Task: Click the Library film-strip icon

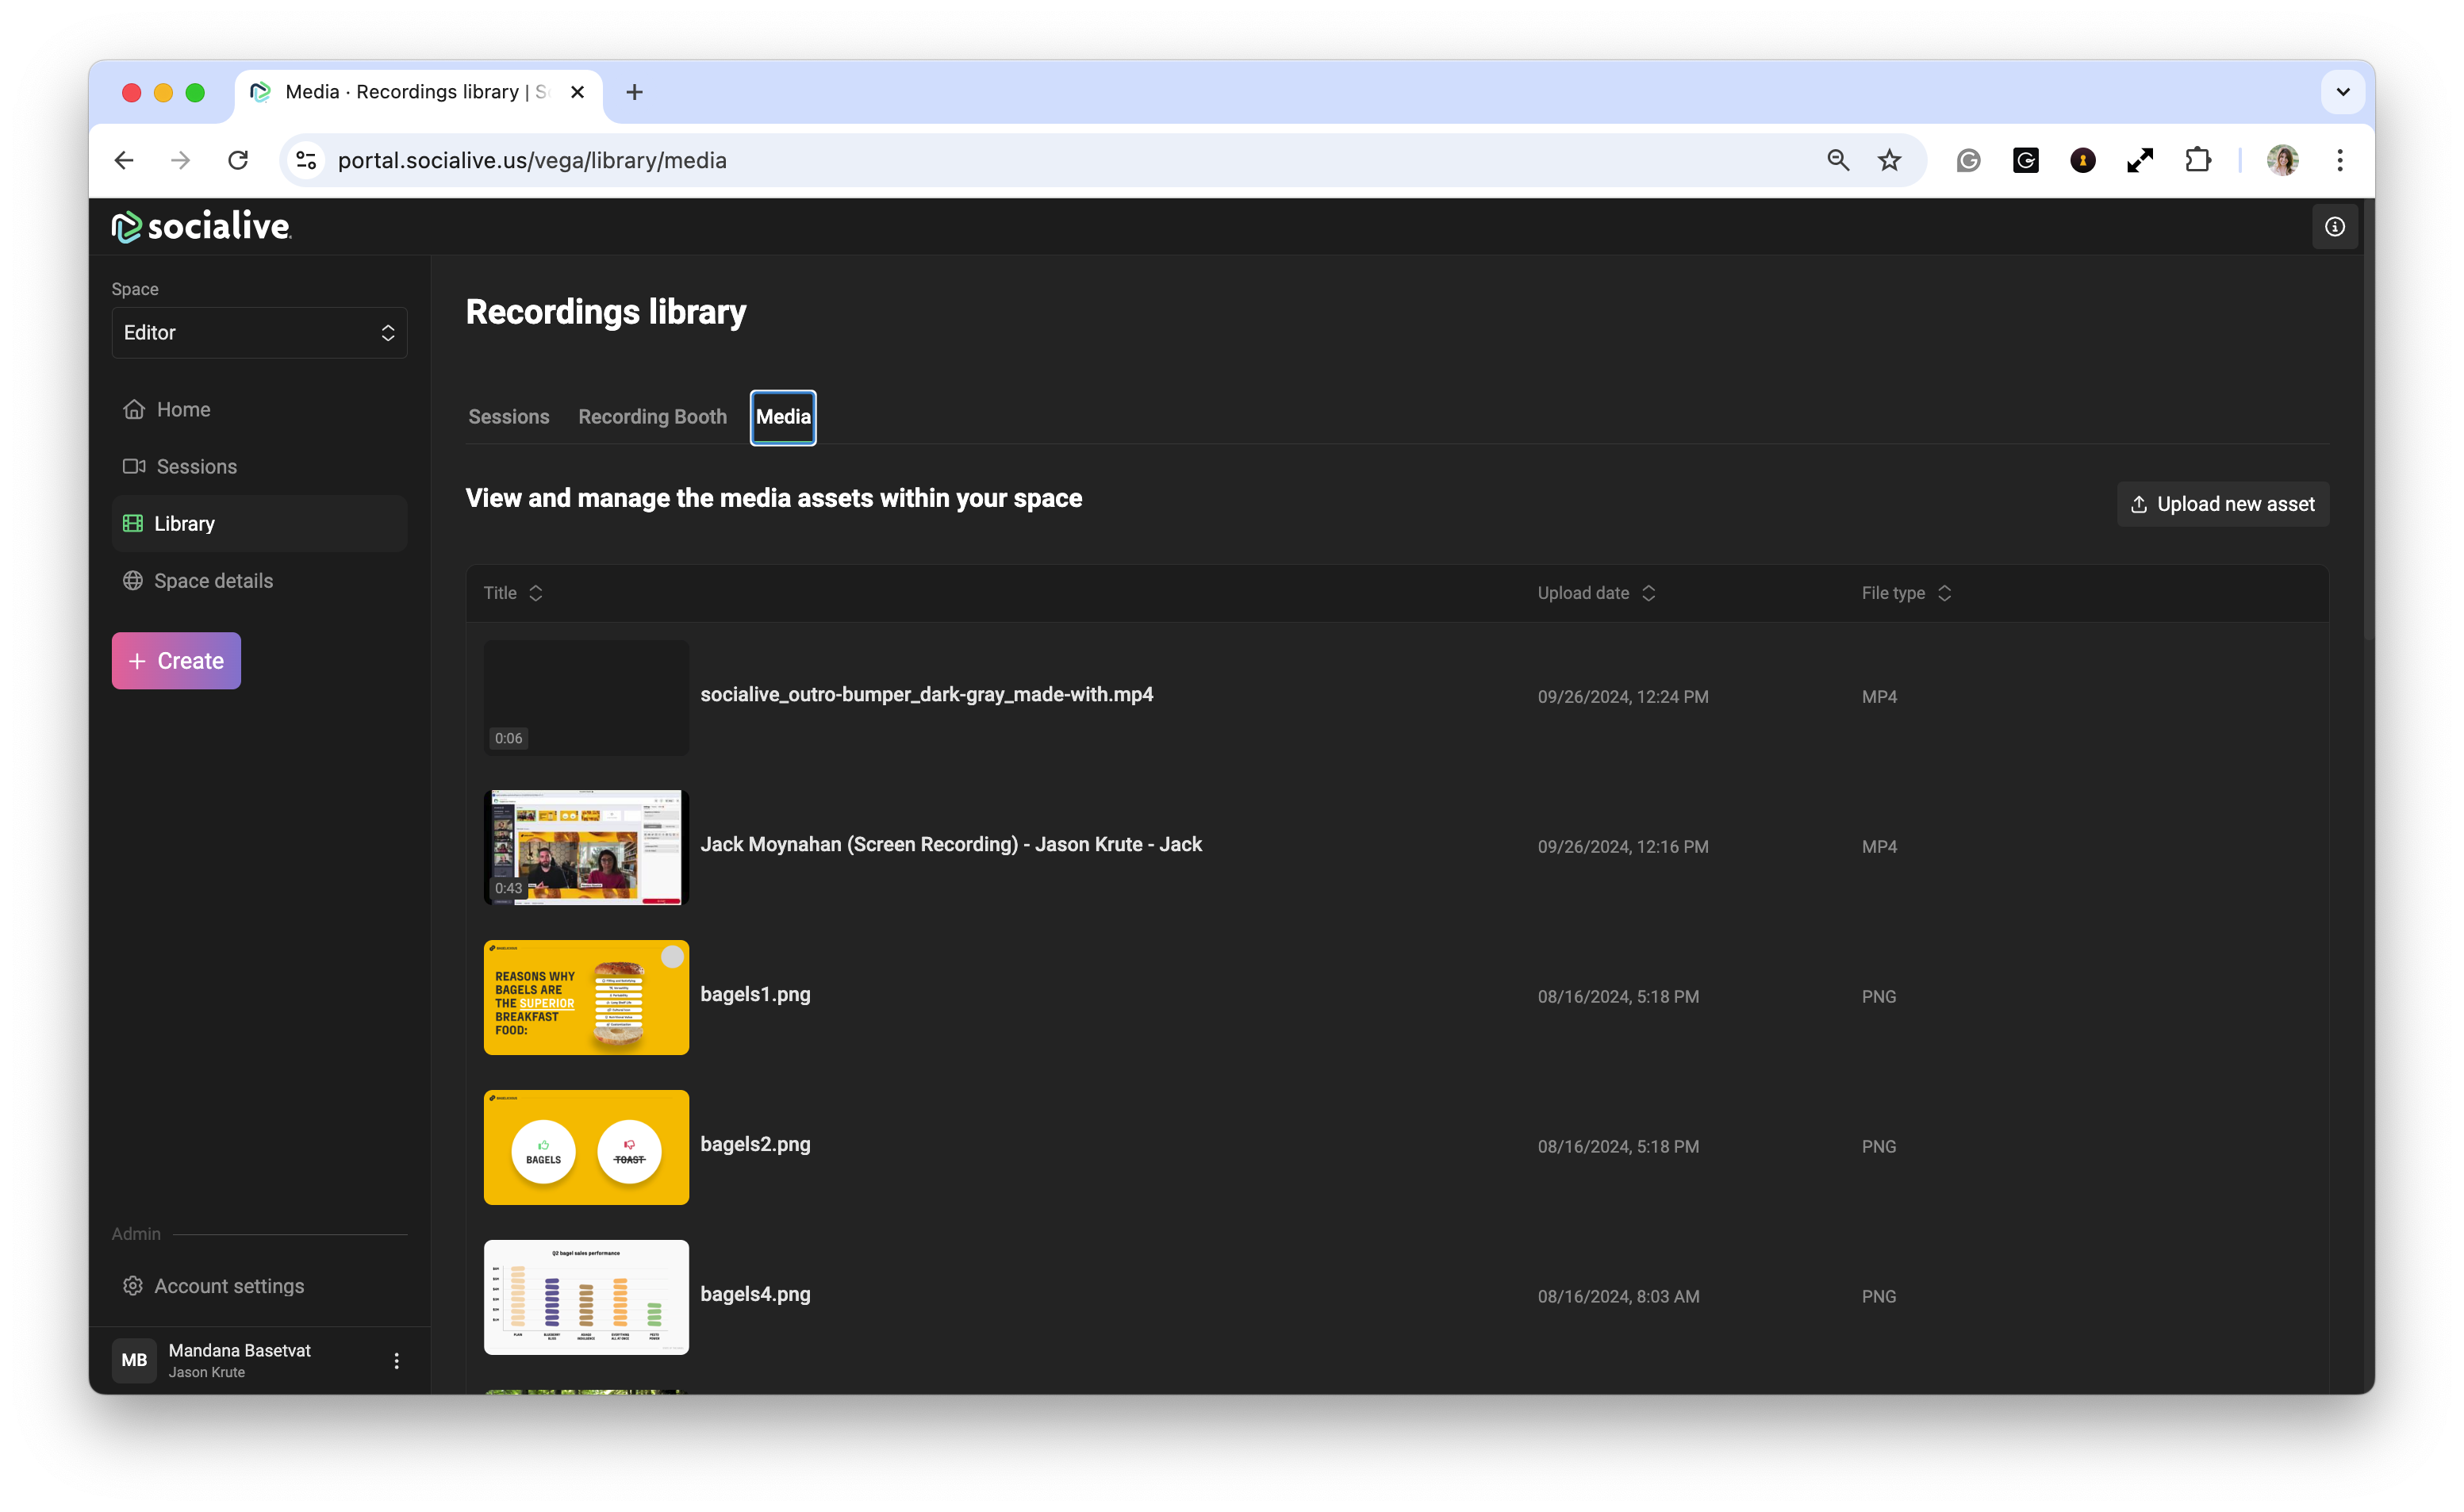Action: [133, 523]
